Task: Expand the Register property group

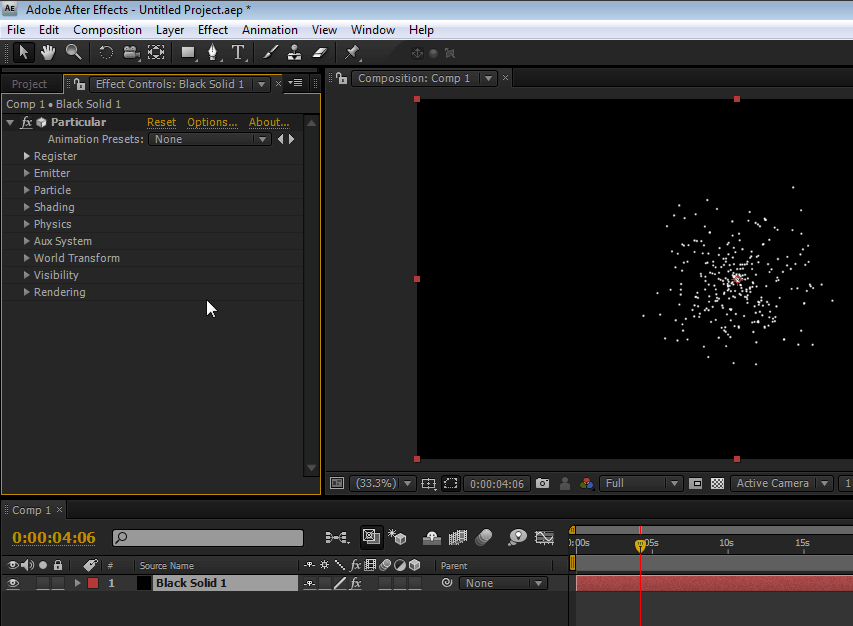Action: point(26,156)
